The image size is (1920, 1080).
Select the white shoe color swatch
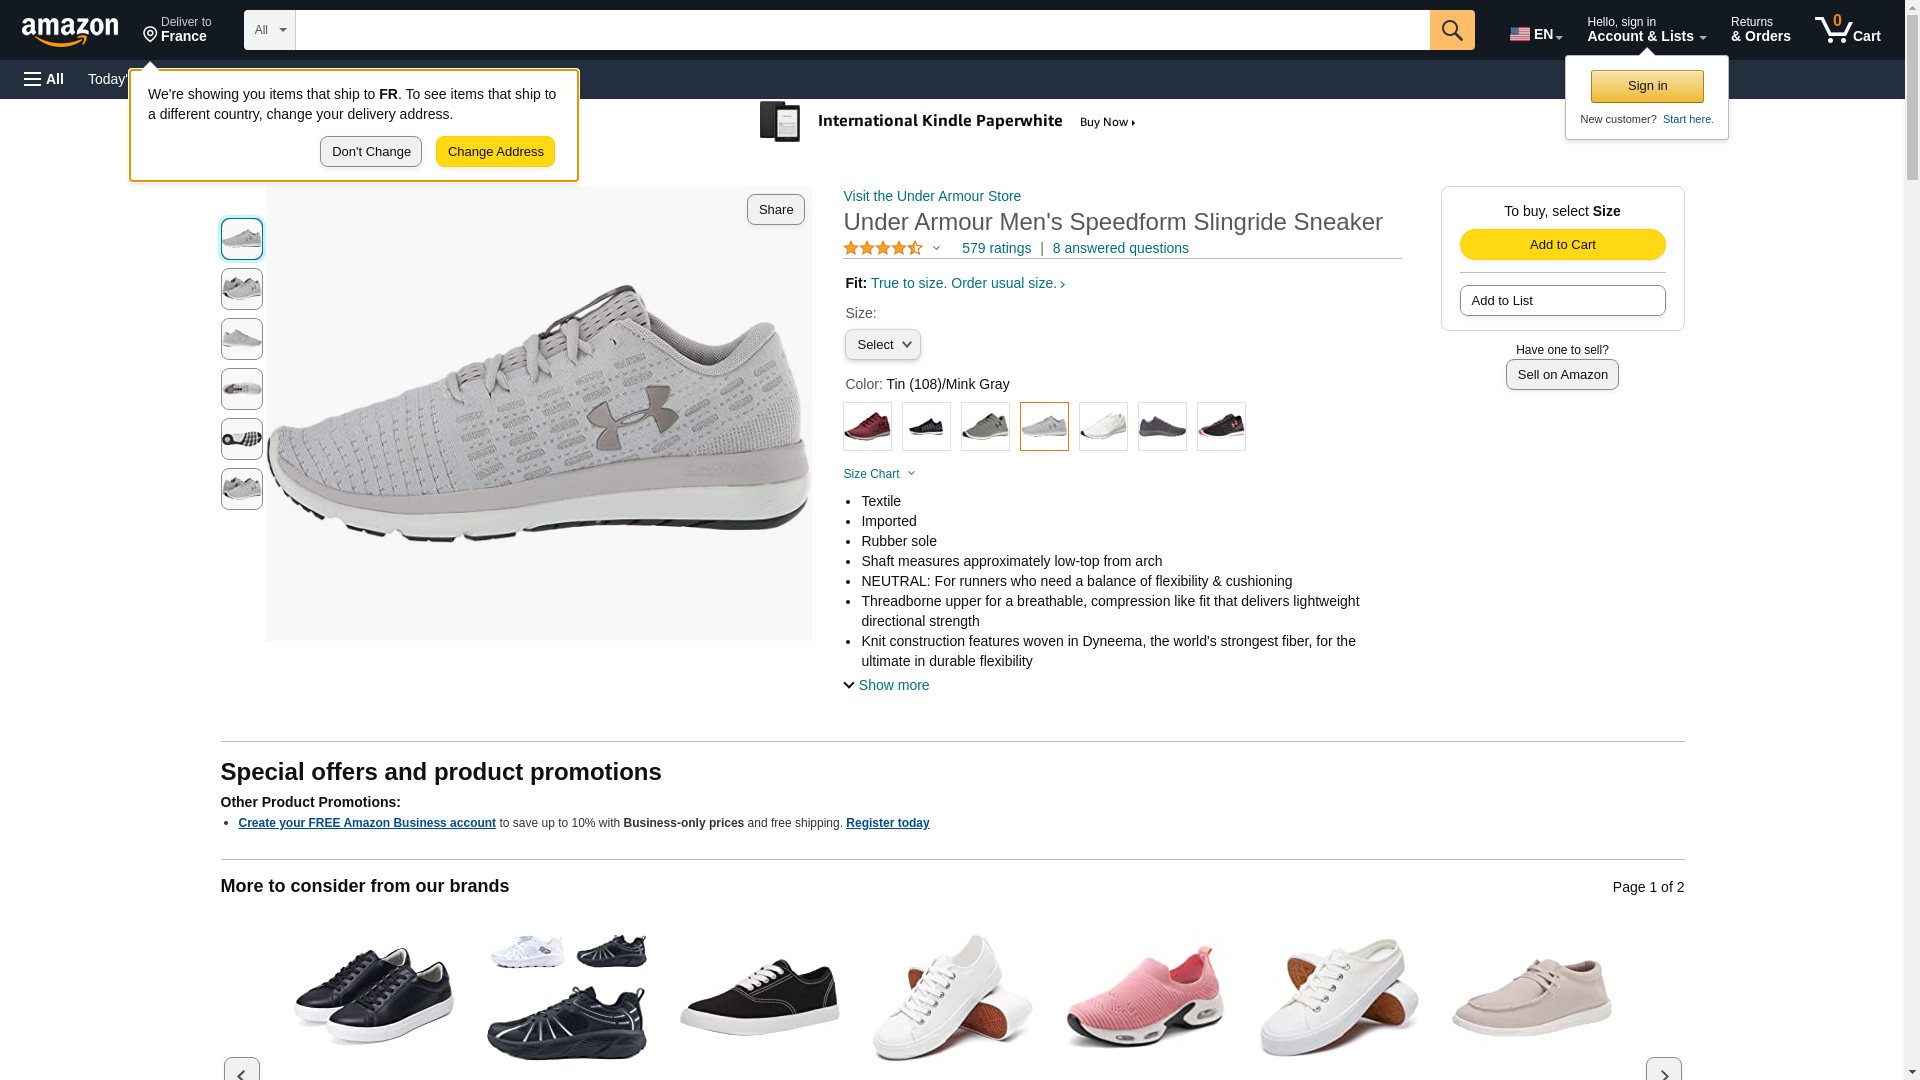[1103, 427]
